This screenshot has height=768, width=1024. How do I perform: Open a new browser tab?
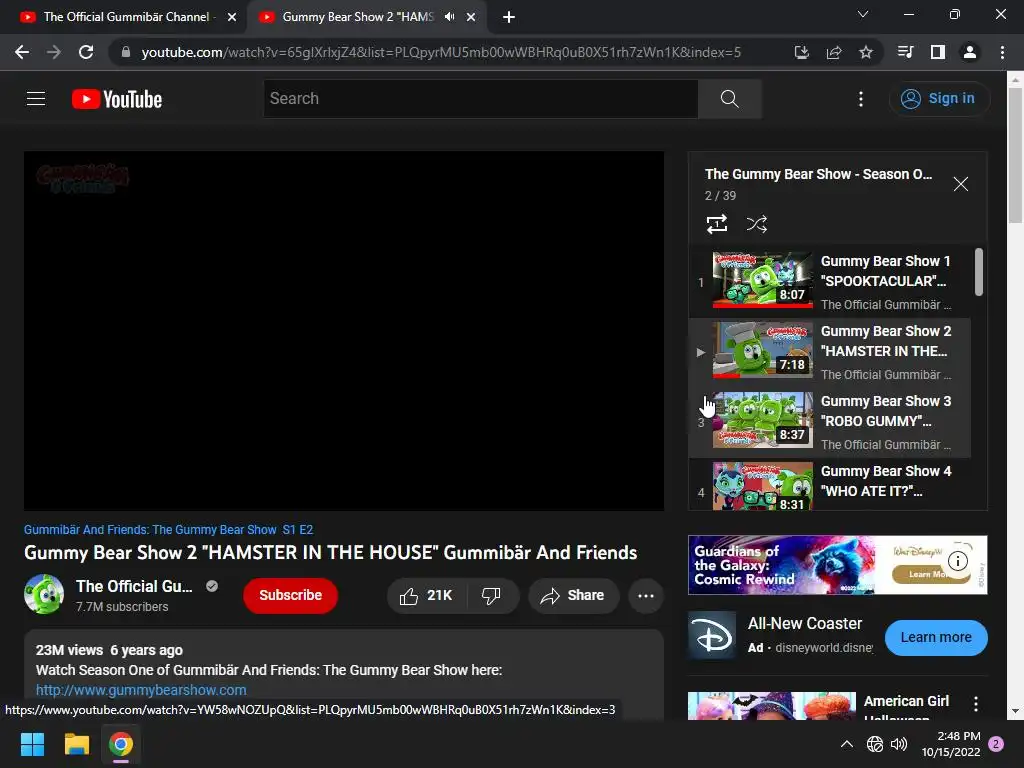point(509,18)
